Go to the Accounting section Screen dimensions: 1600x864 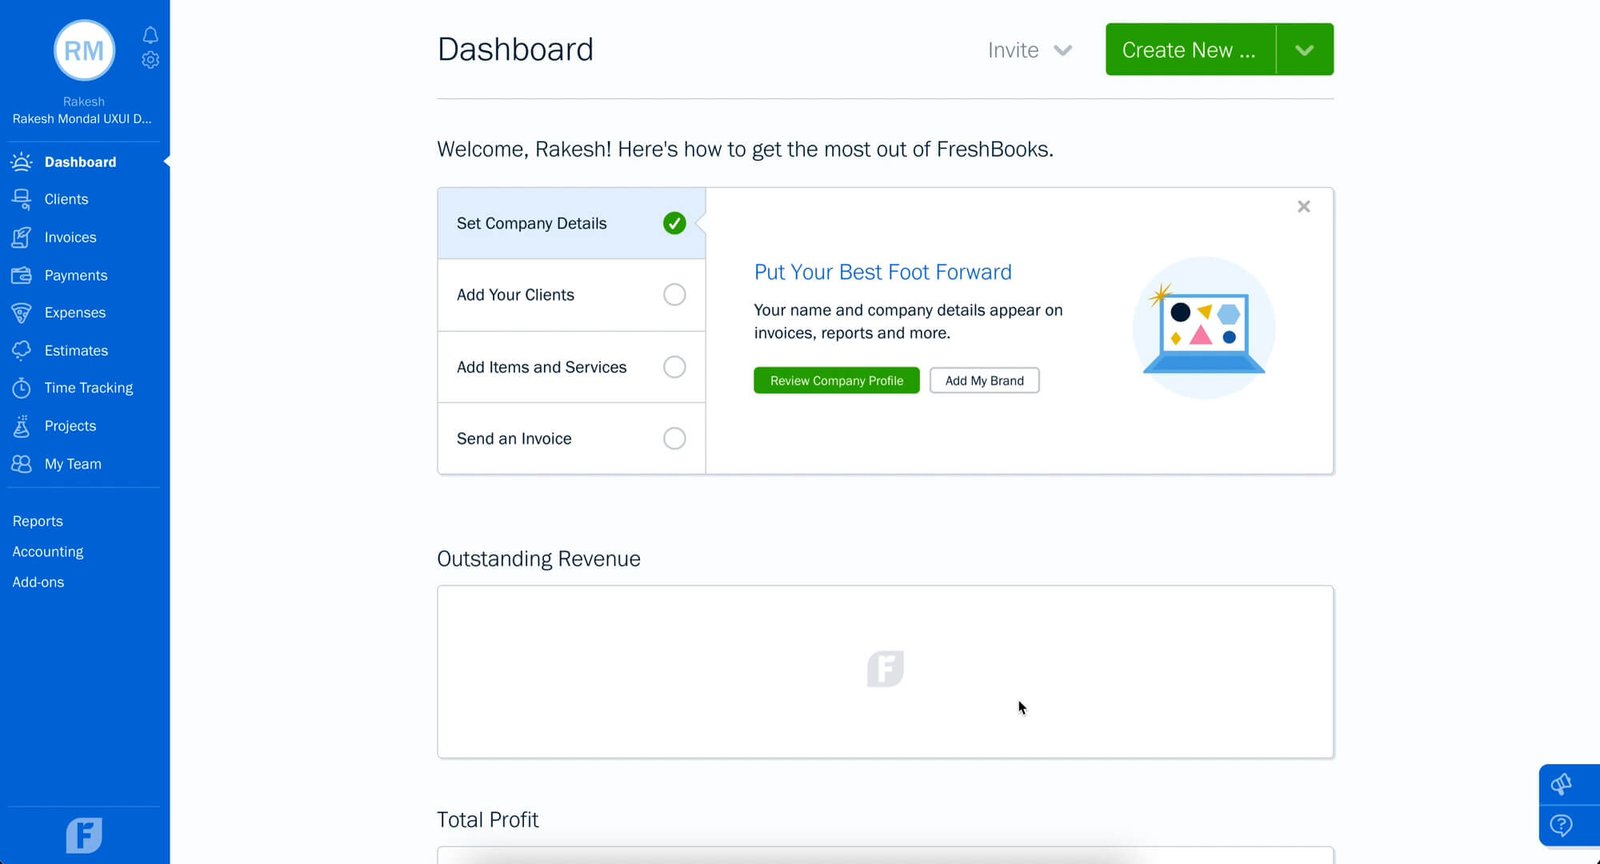coord(48,552)
